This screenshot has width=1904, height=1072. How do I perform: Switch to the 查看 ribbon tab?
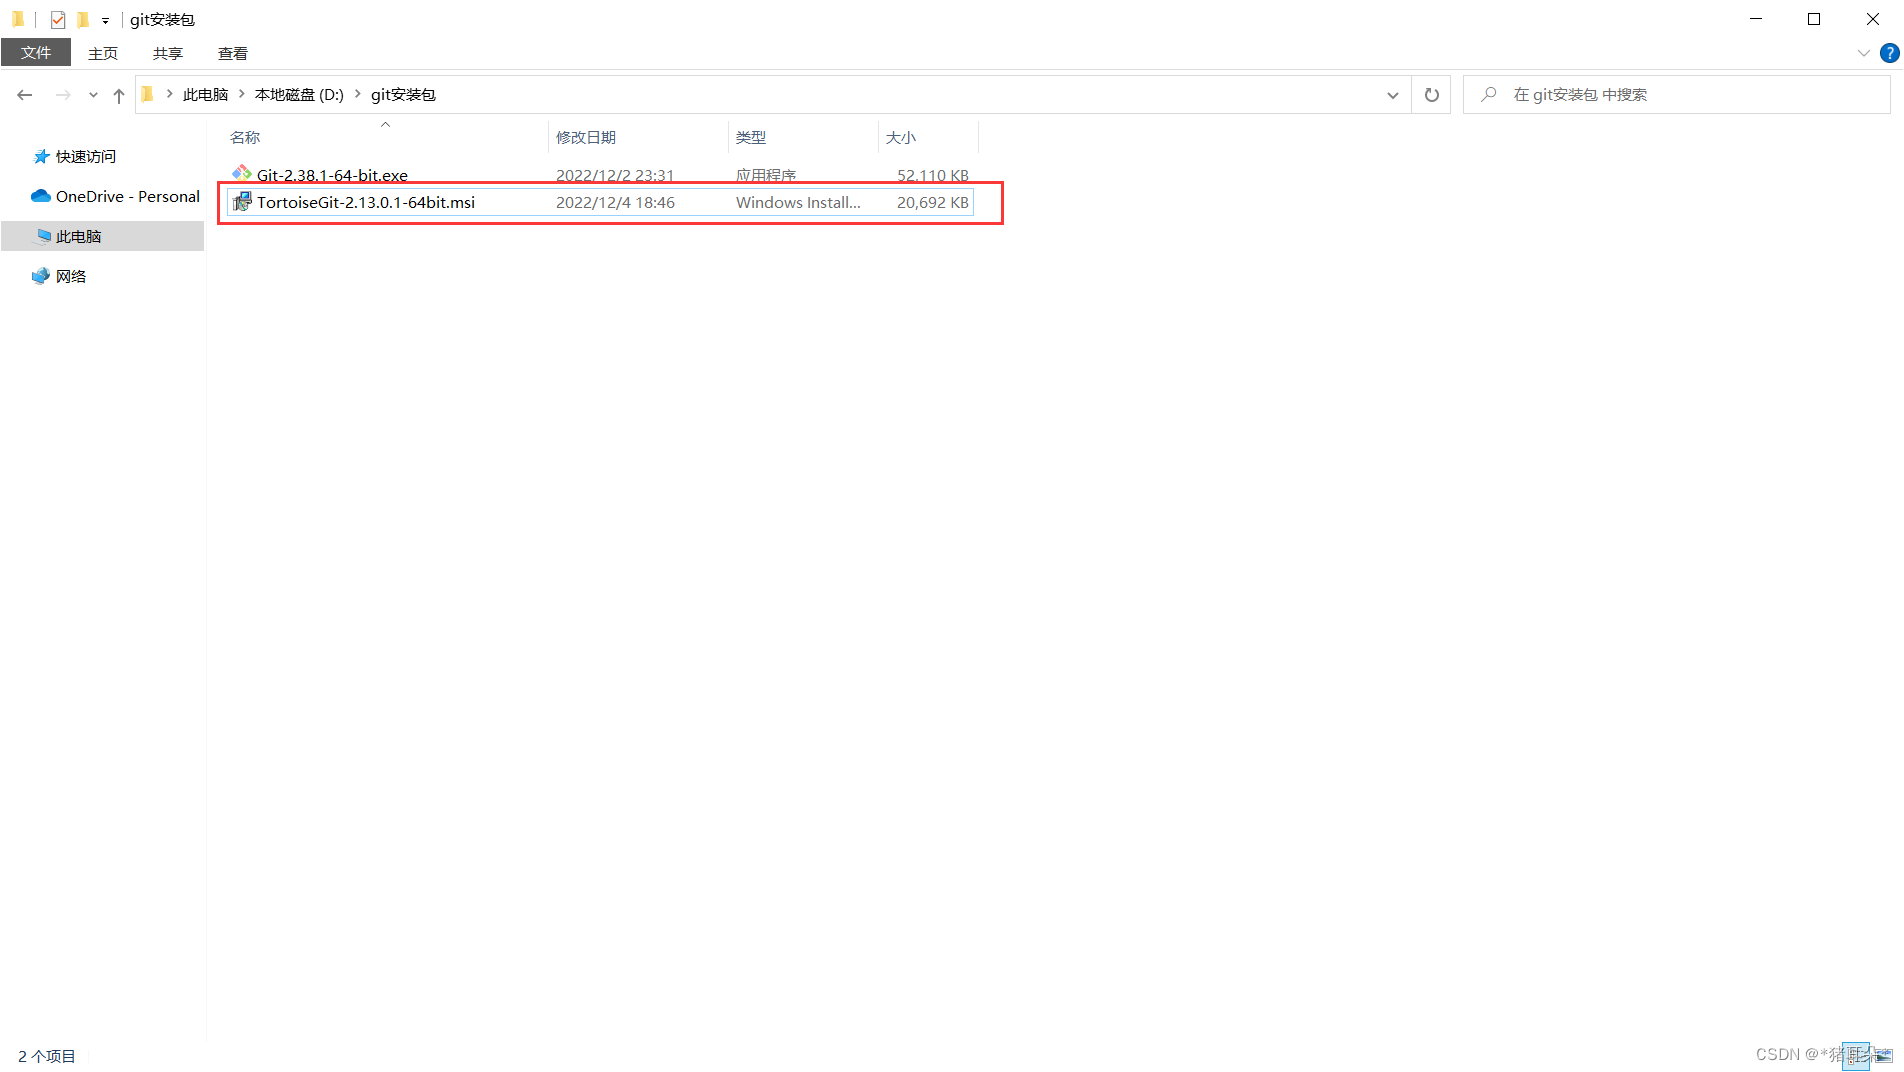(233, 53)
